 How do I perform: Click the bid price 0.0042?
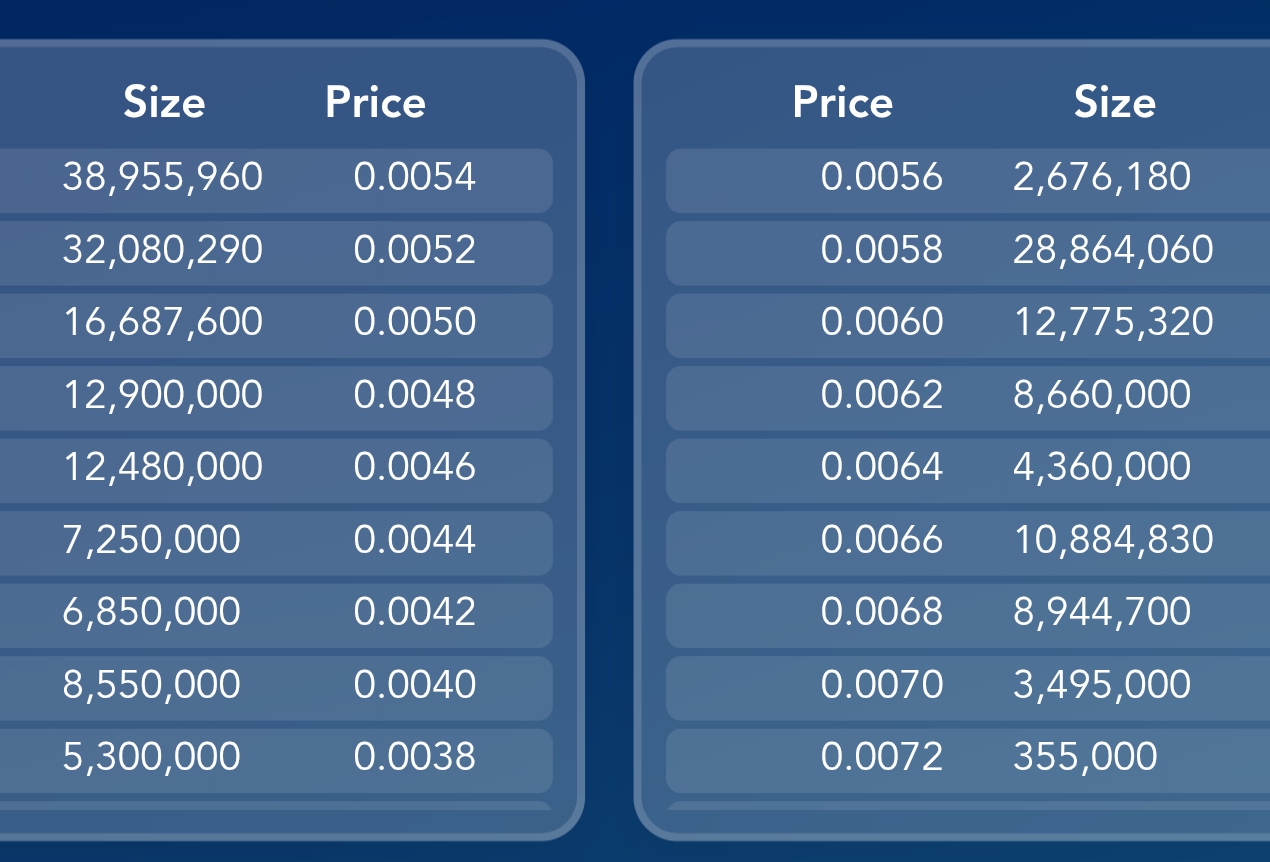pyautogui.click(x=414, y=612)
